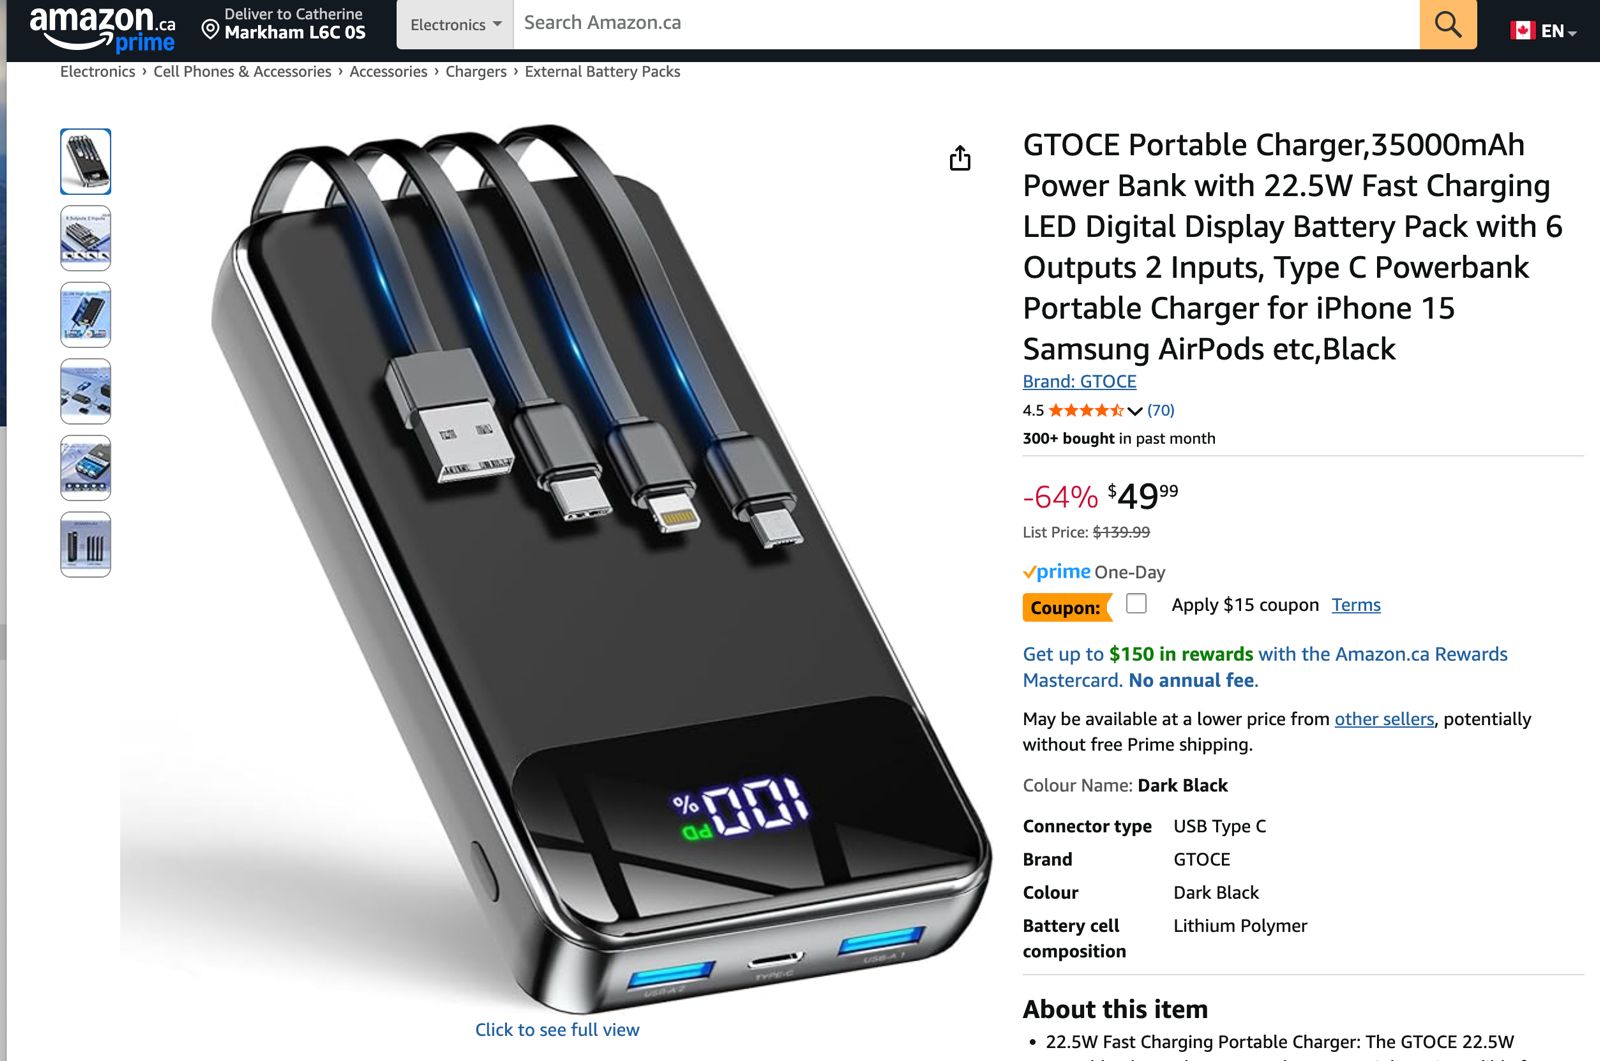This screenshot has height=1061, width=1600.
Task: Click the prime One-Day checkmark logo
Action: [x=1057, y=572]
